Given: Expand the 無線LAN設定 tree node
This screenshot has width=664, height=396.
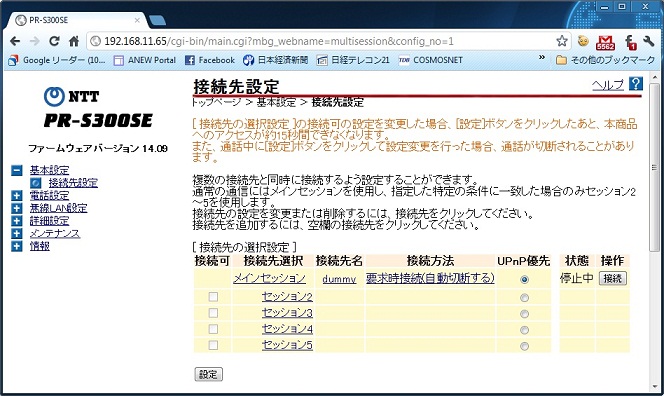Looking at the screenshot, I should tap(17, 208).
